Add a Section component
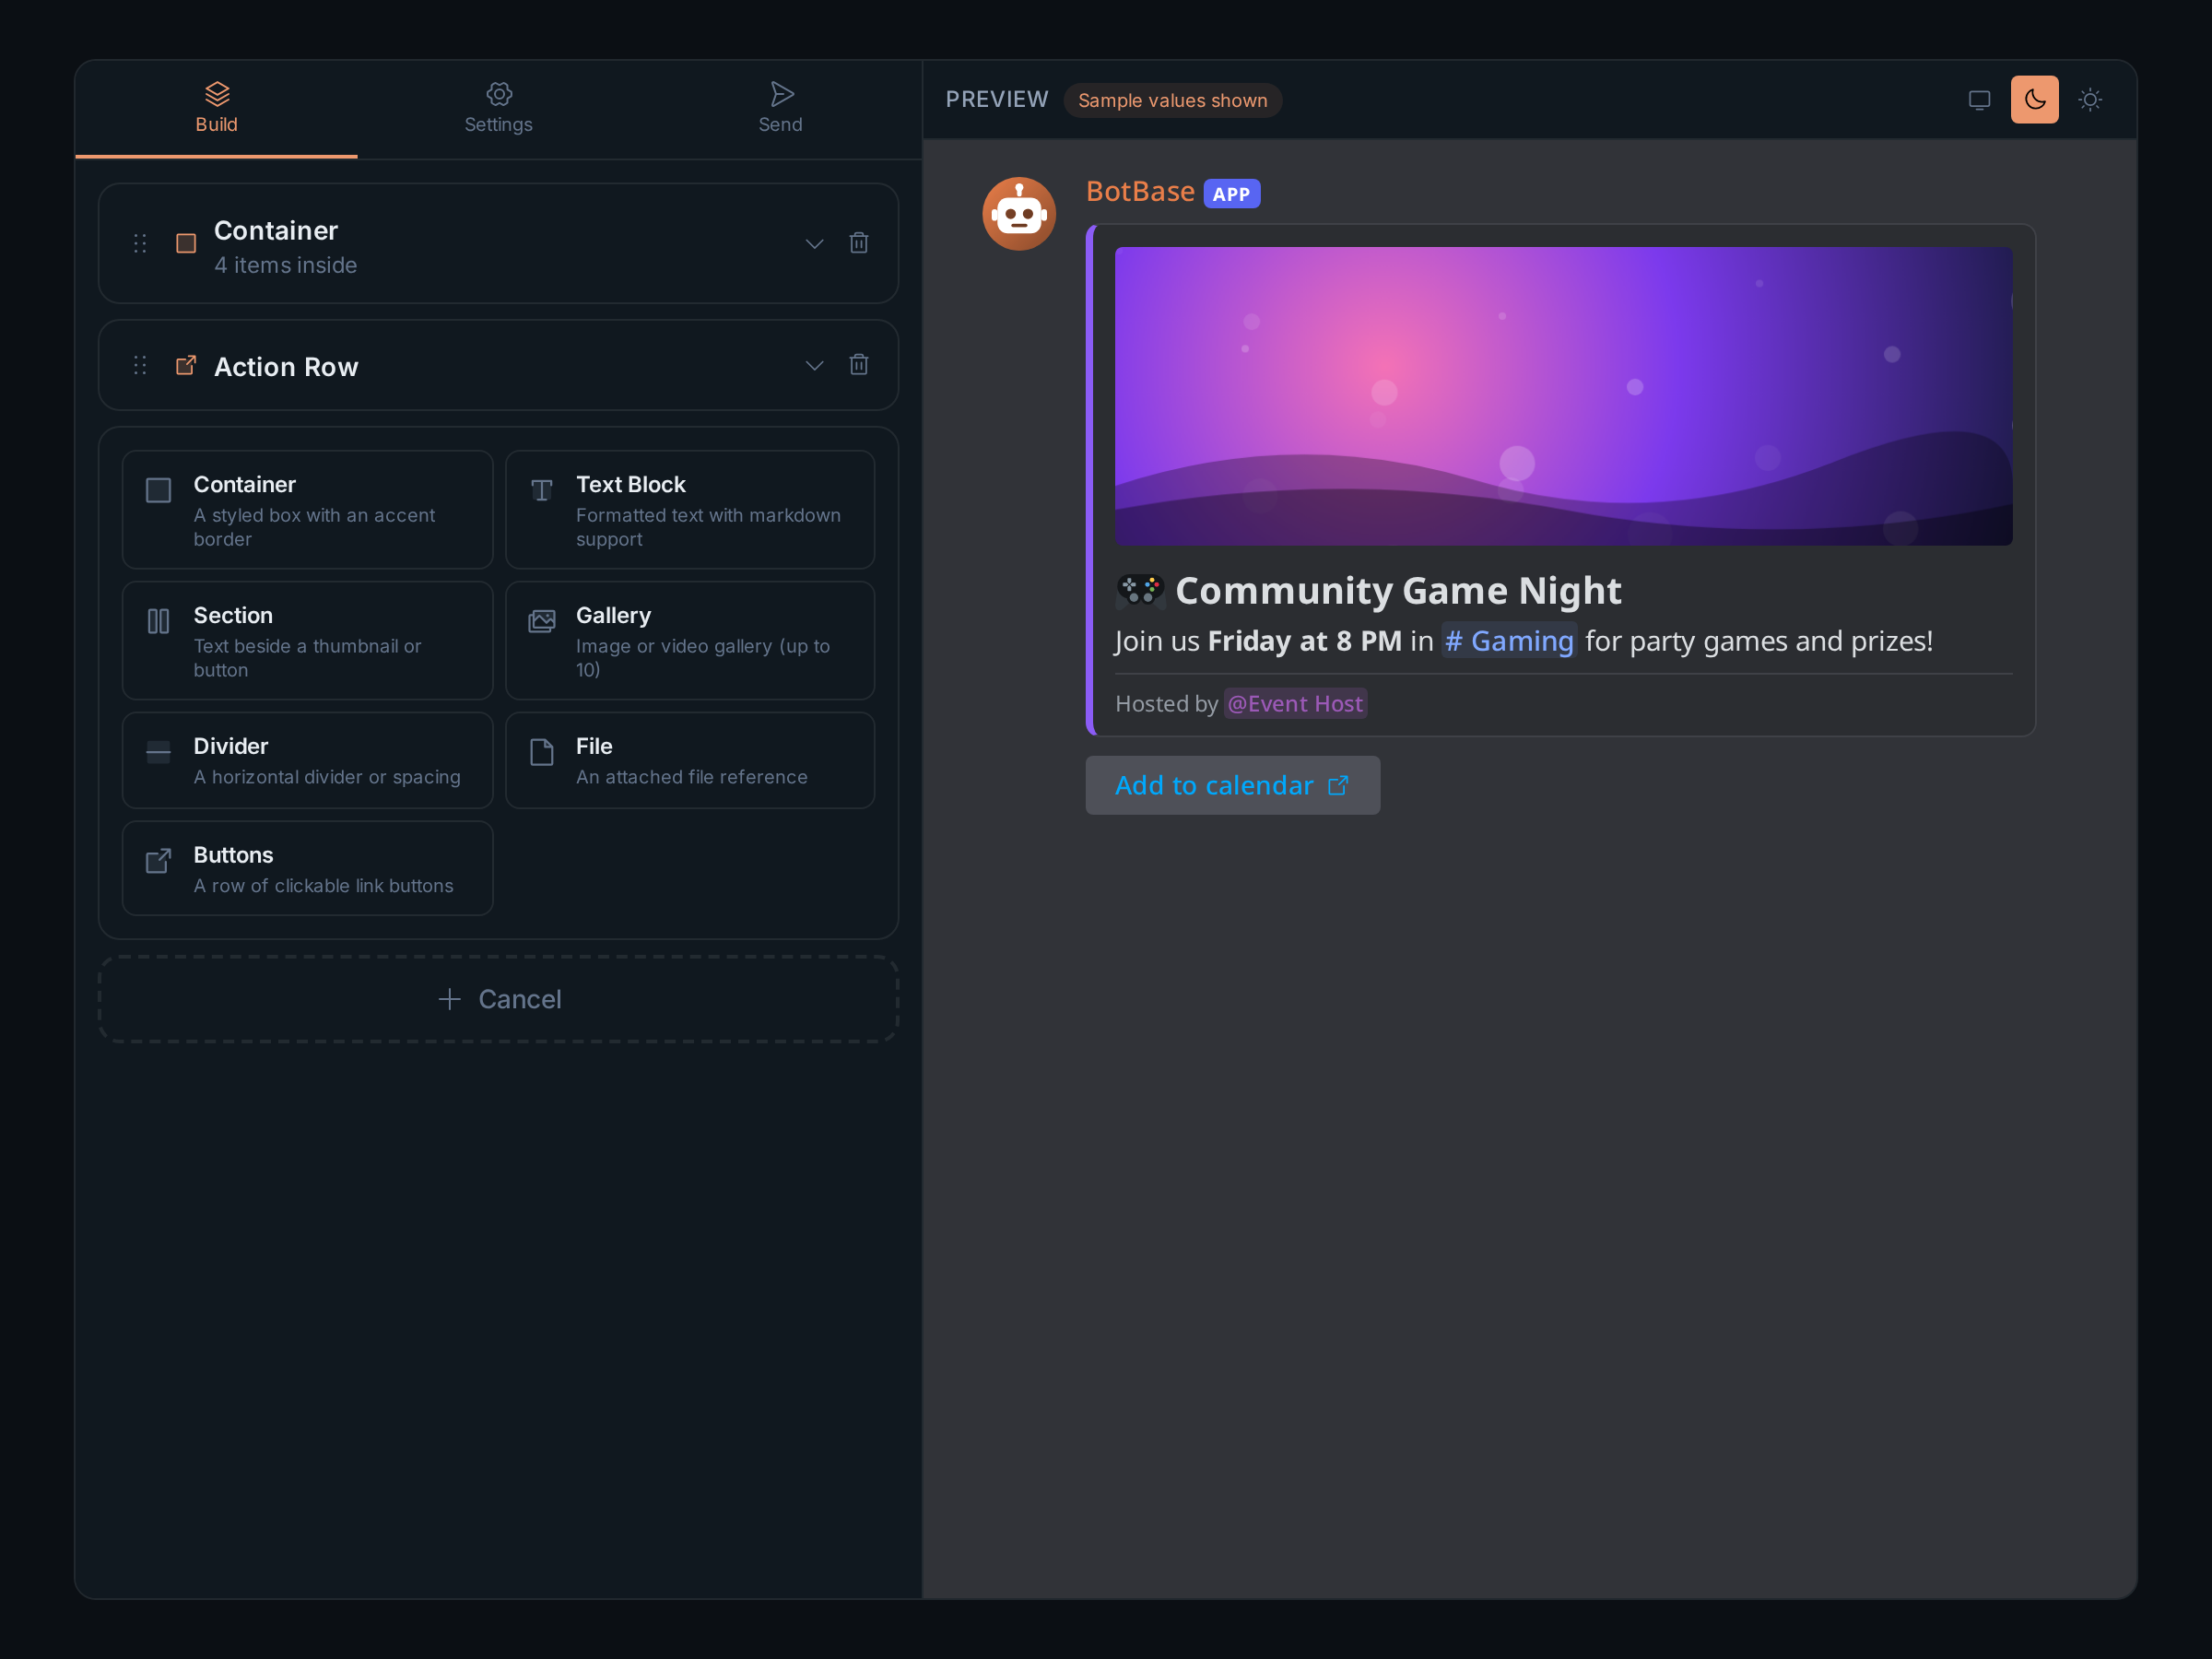Screen dimensions: 2212x1659 307,641
